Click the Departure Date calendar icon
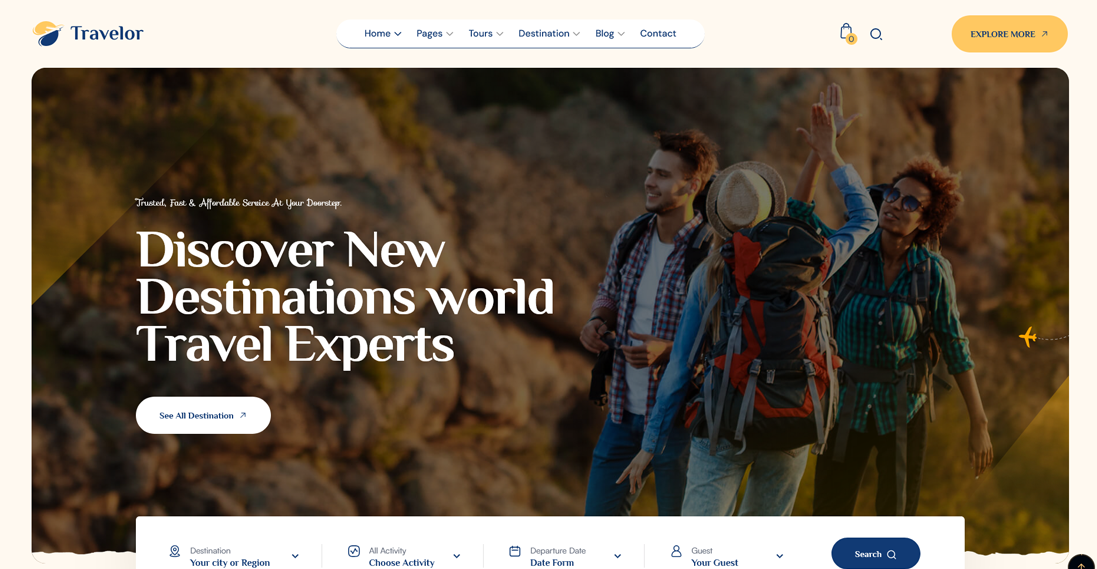1097x569 pixels. click(515, 552)
